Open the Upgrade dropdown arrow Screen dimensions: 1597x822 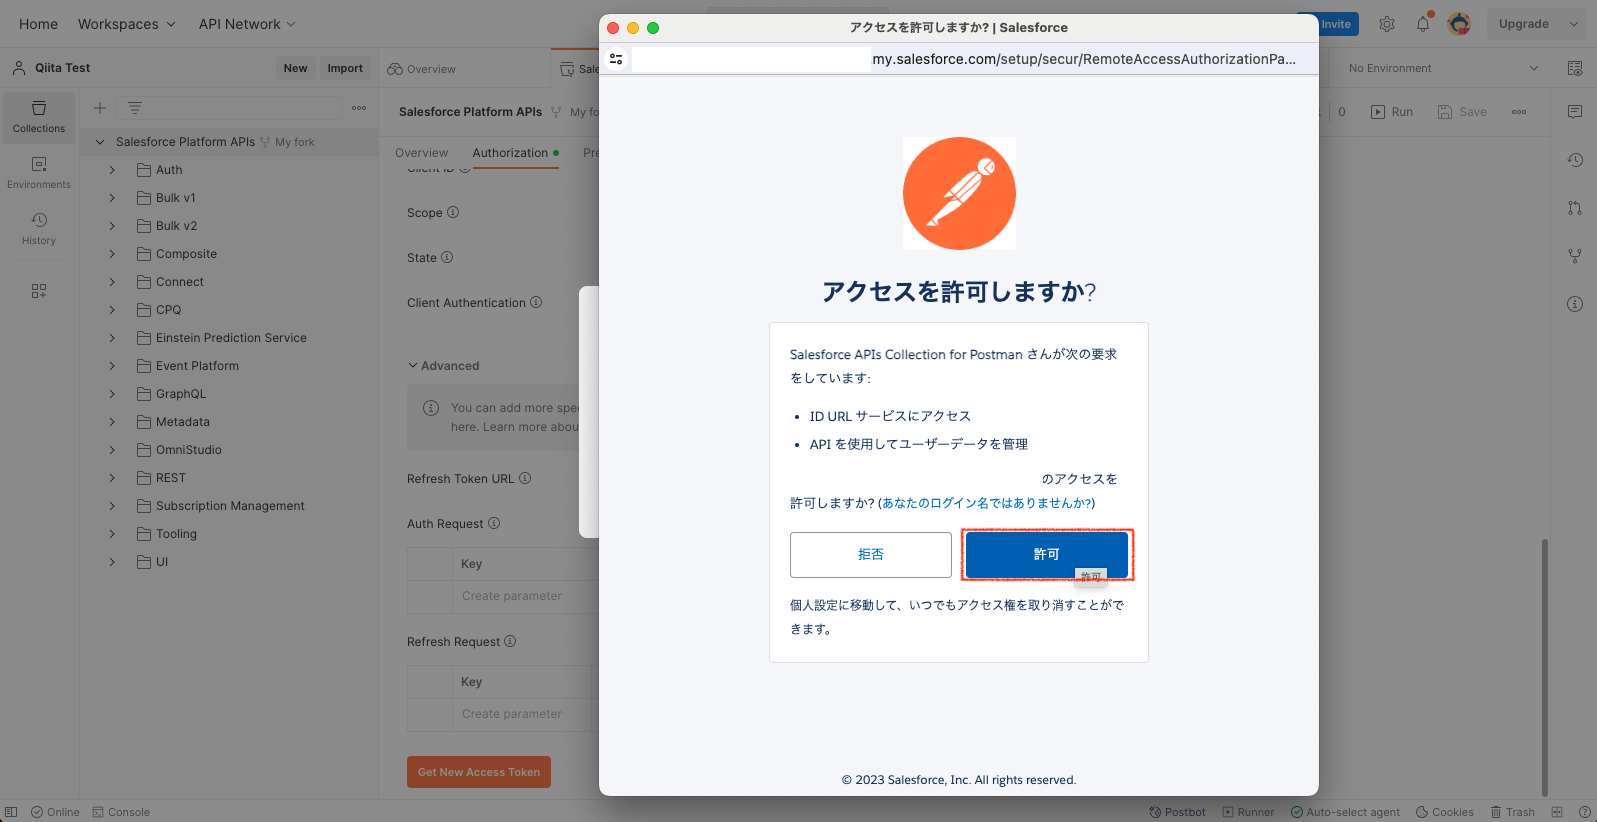(x=1573, y=24)
